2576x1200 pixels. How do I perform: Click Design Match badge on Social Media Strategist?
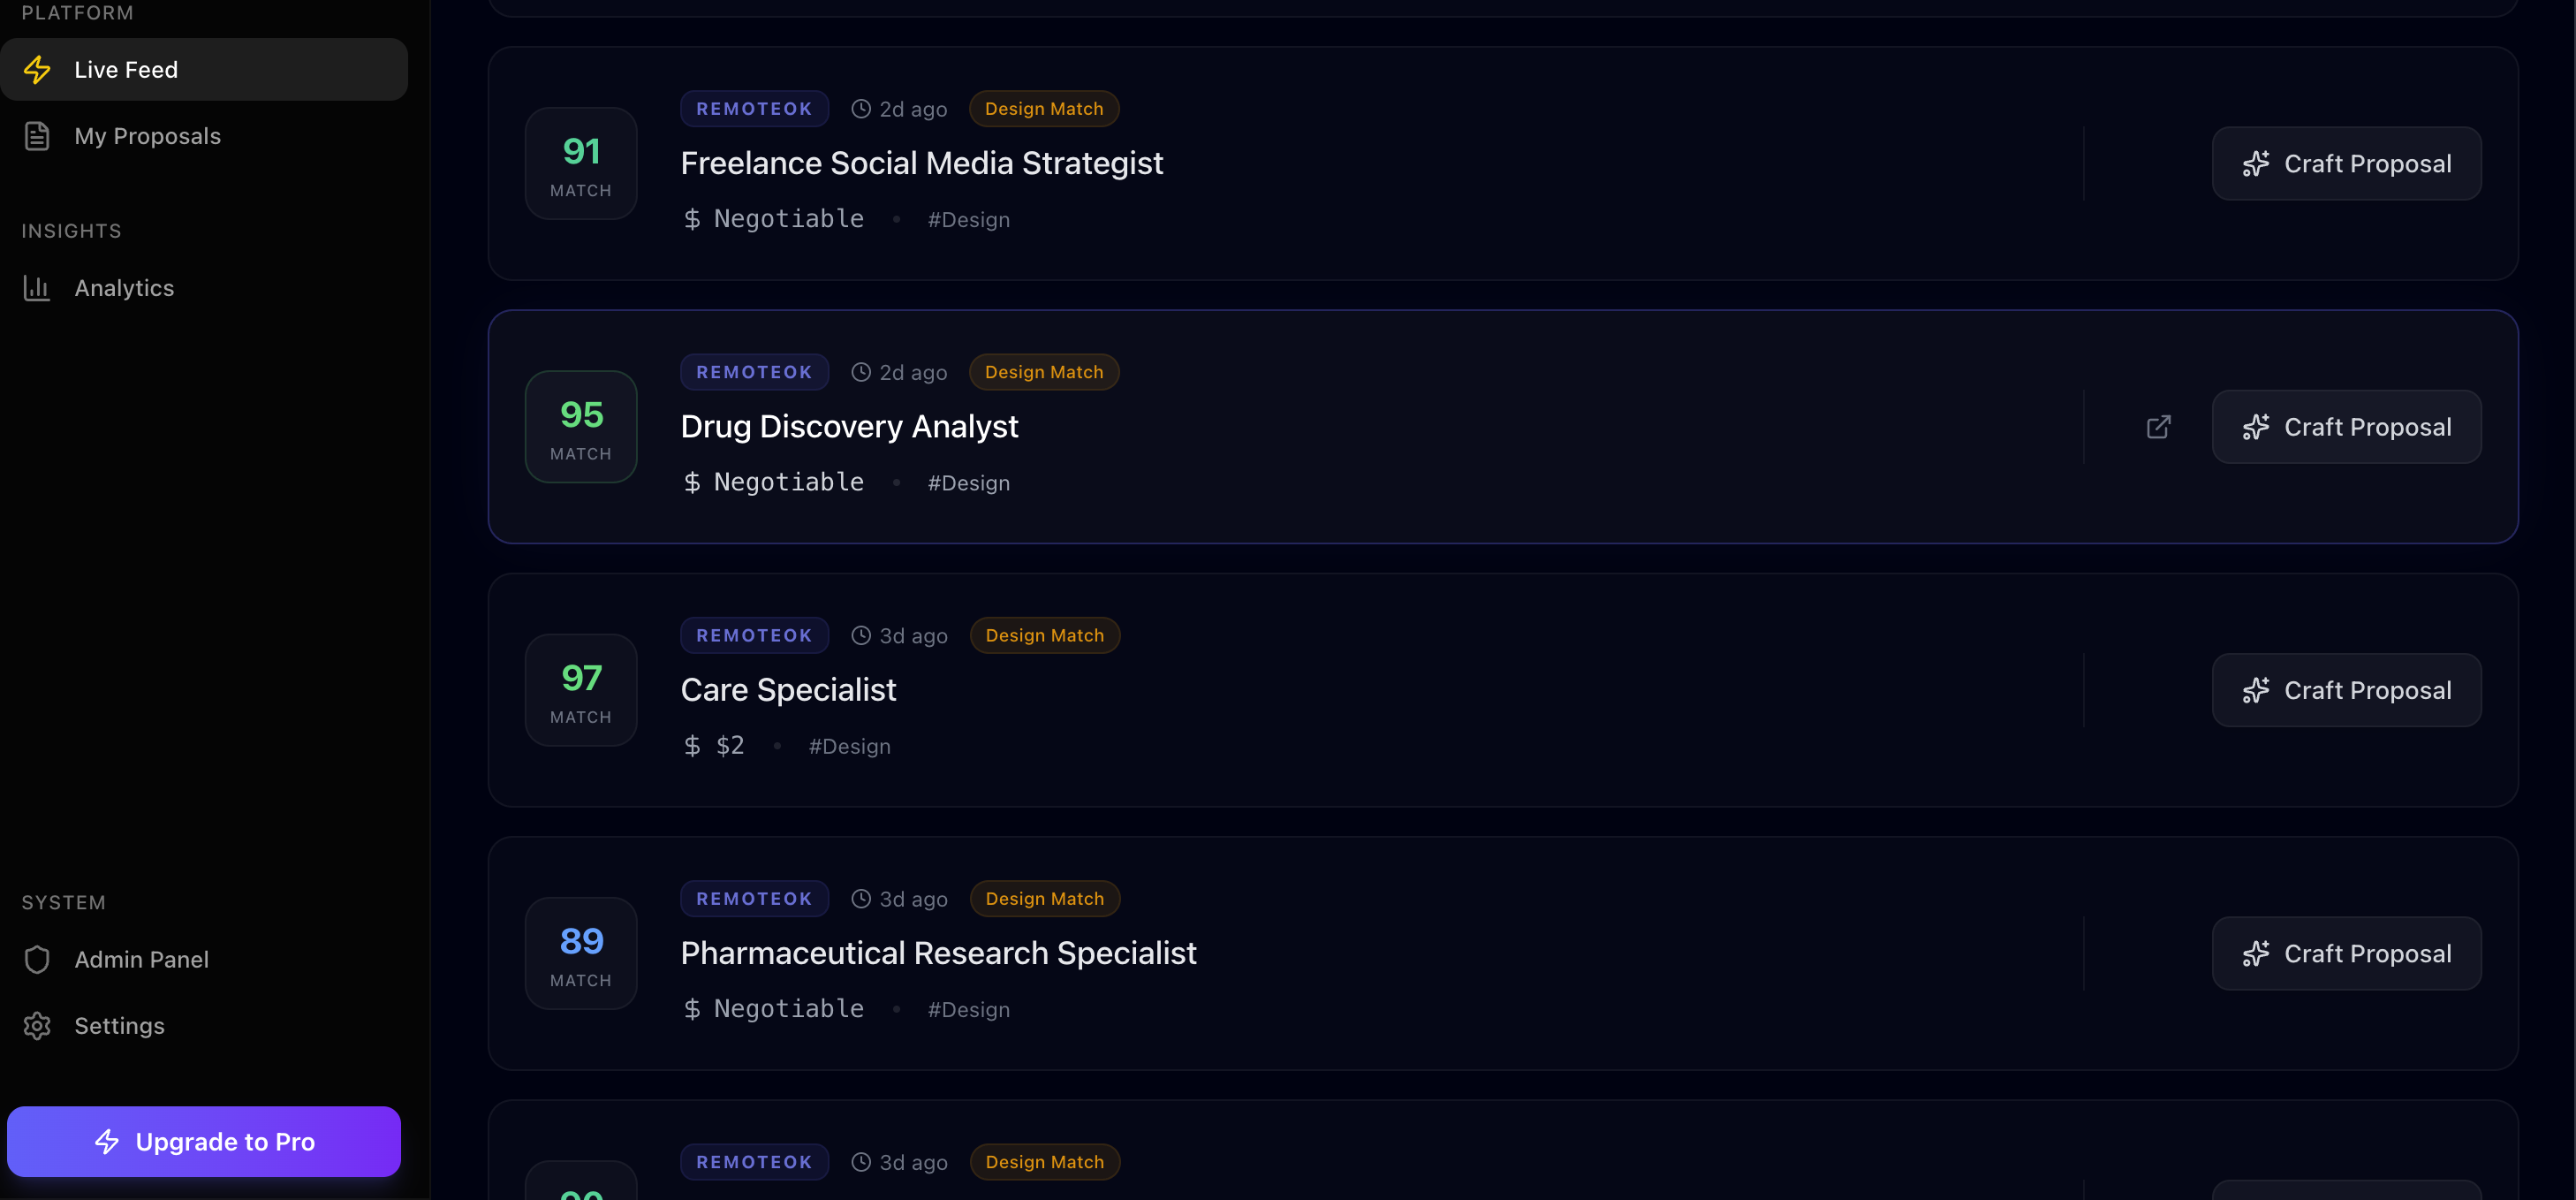coord(1044,108)
